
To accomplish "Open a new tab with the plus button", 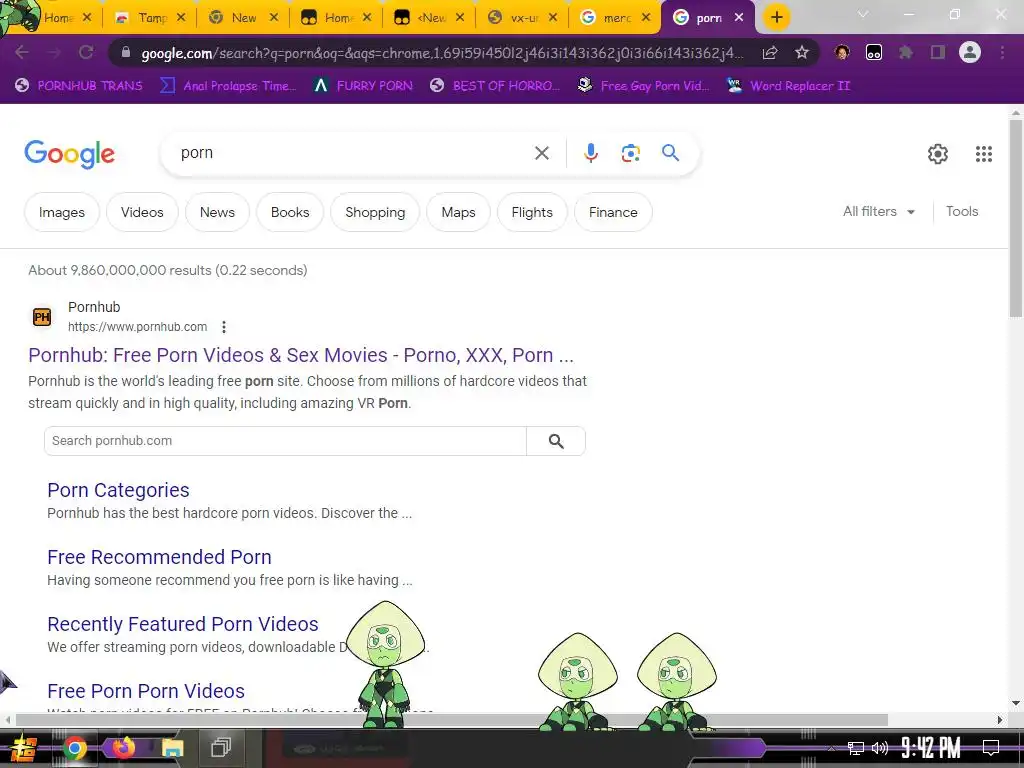I will (x=776, y=17).
